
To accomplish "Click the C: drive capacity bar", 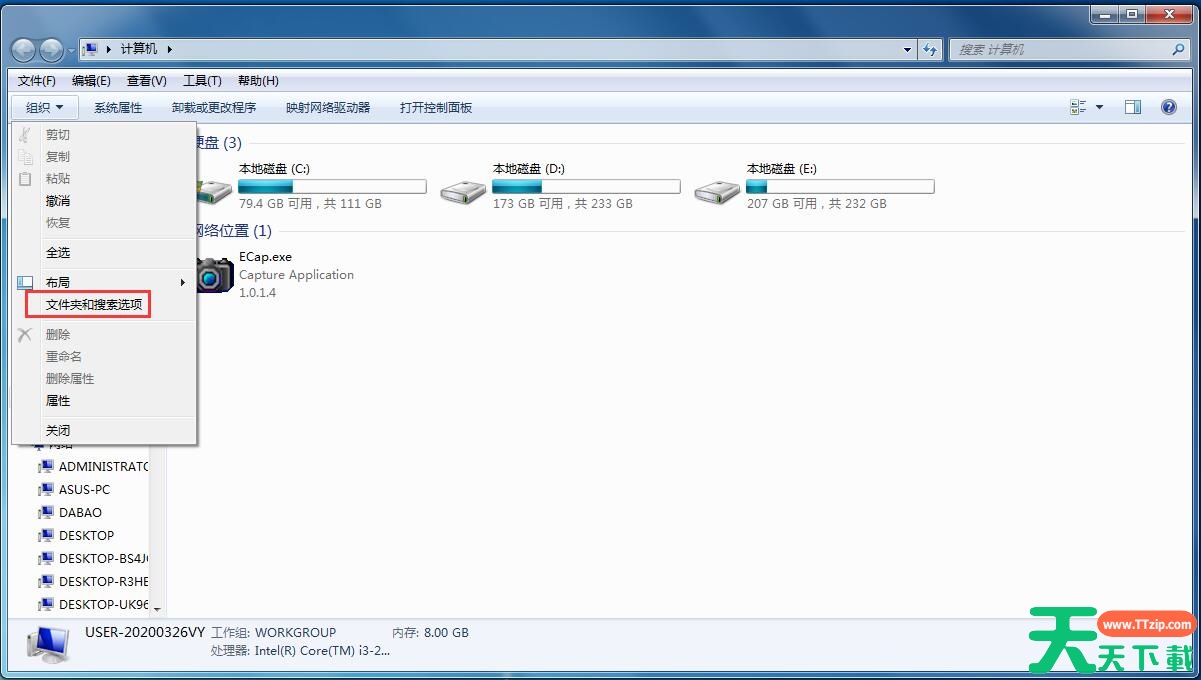I will pos(332,187).
